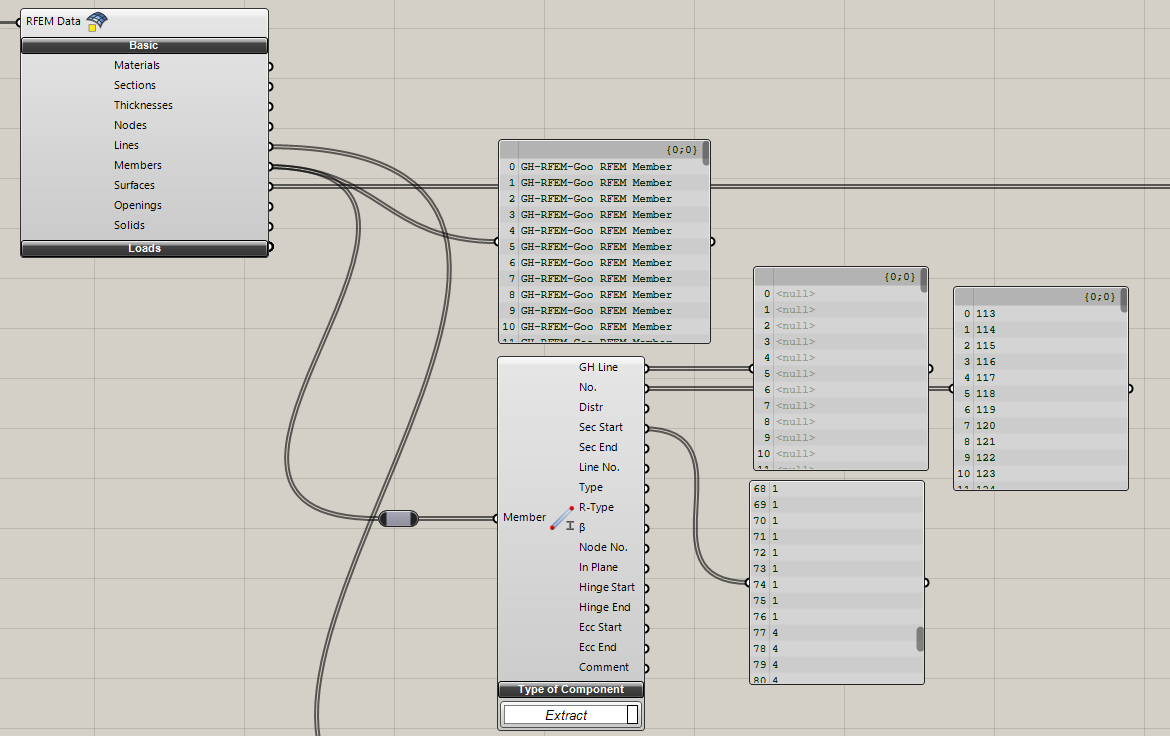Expand the Loads section header

144,249
